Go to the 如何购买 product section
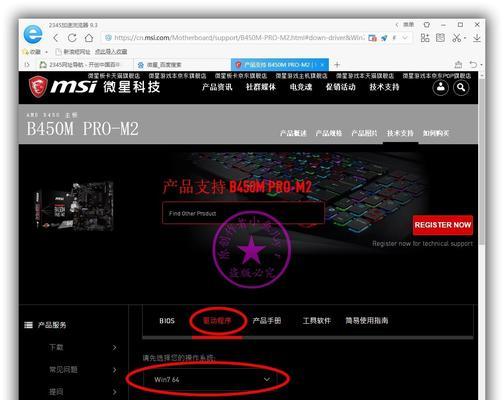Screen dimensions: 504x400 click(436, 133)
